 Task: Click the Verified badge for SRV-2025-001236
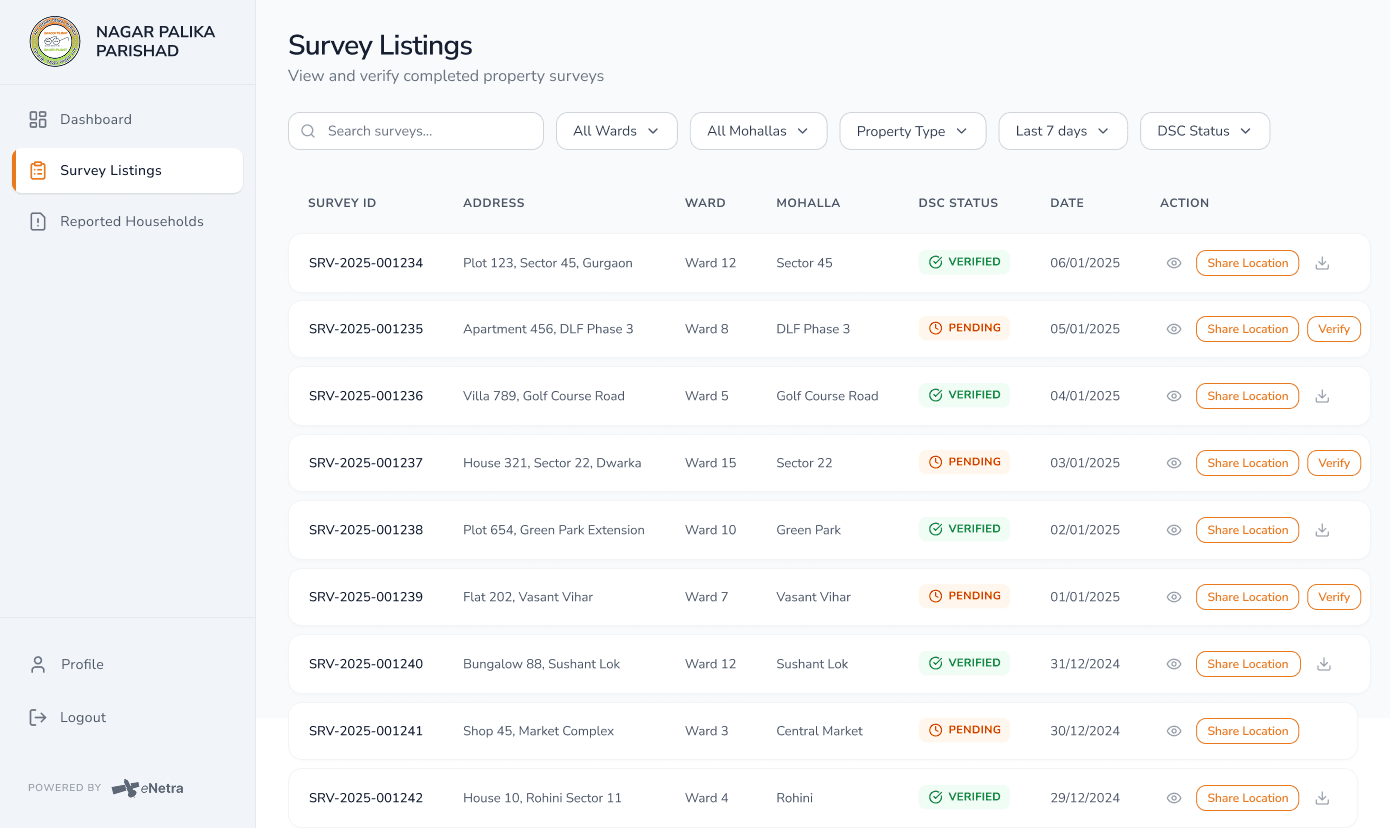click(964, 395)
